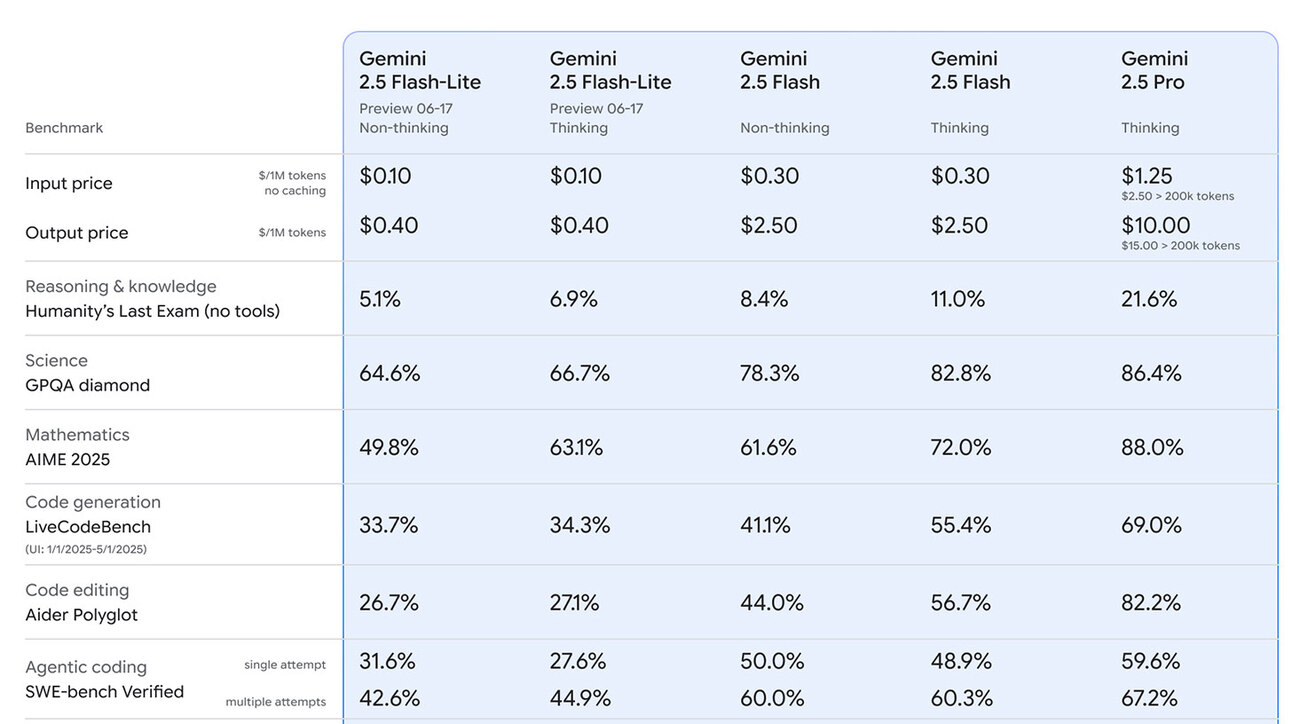Click the $1.25 input price value

point(1147,176)
